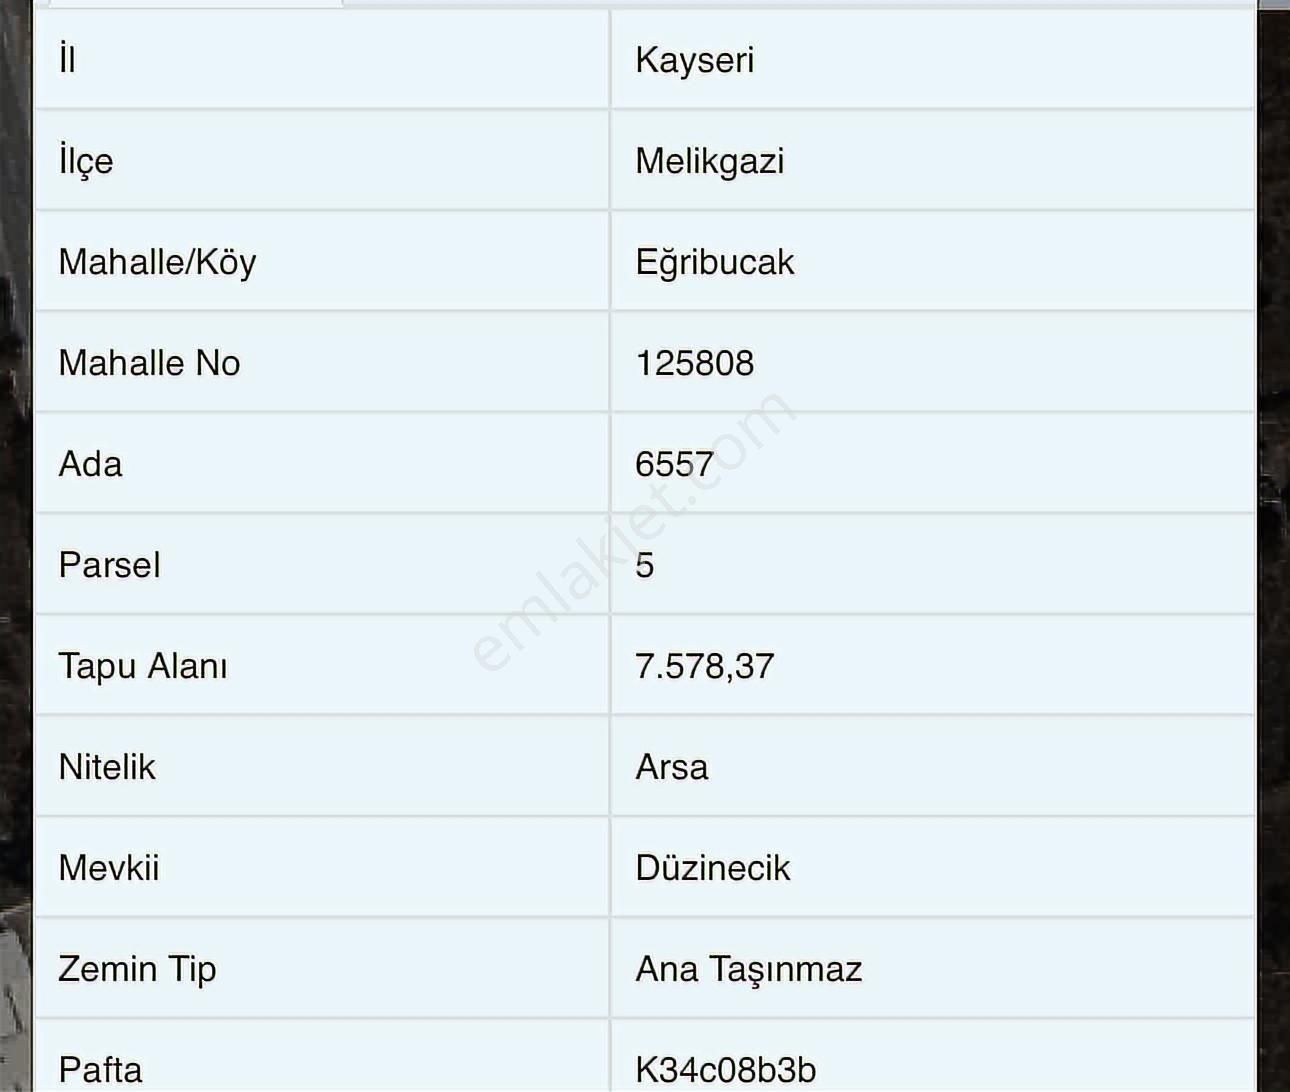1290x1092 pixels.
Task: Click the Tapu Alanı label
Action: tap(143, 666)
